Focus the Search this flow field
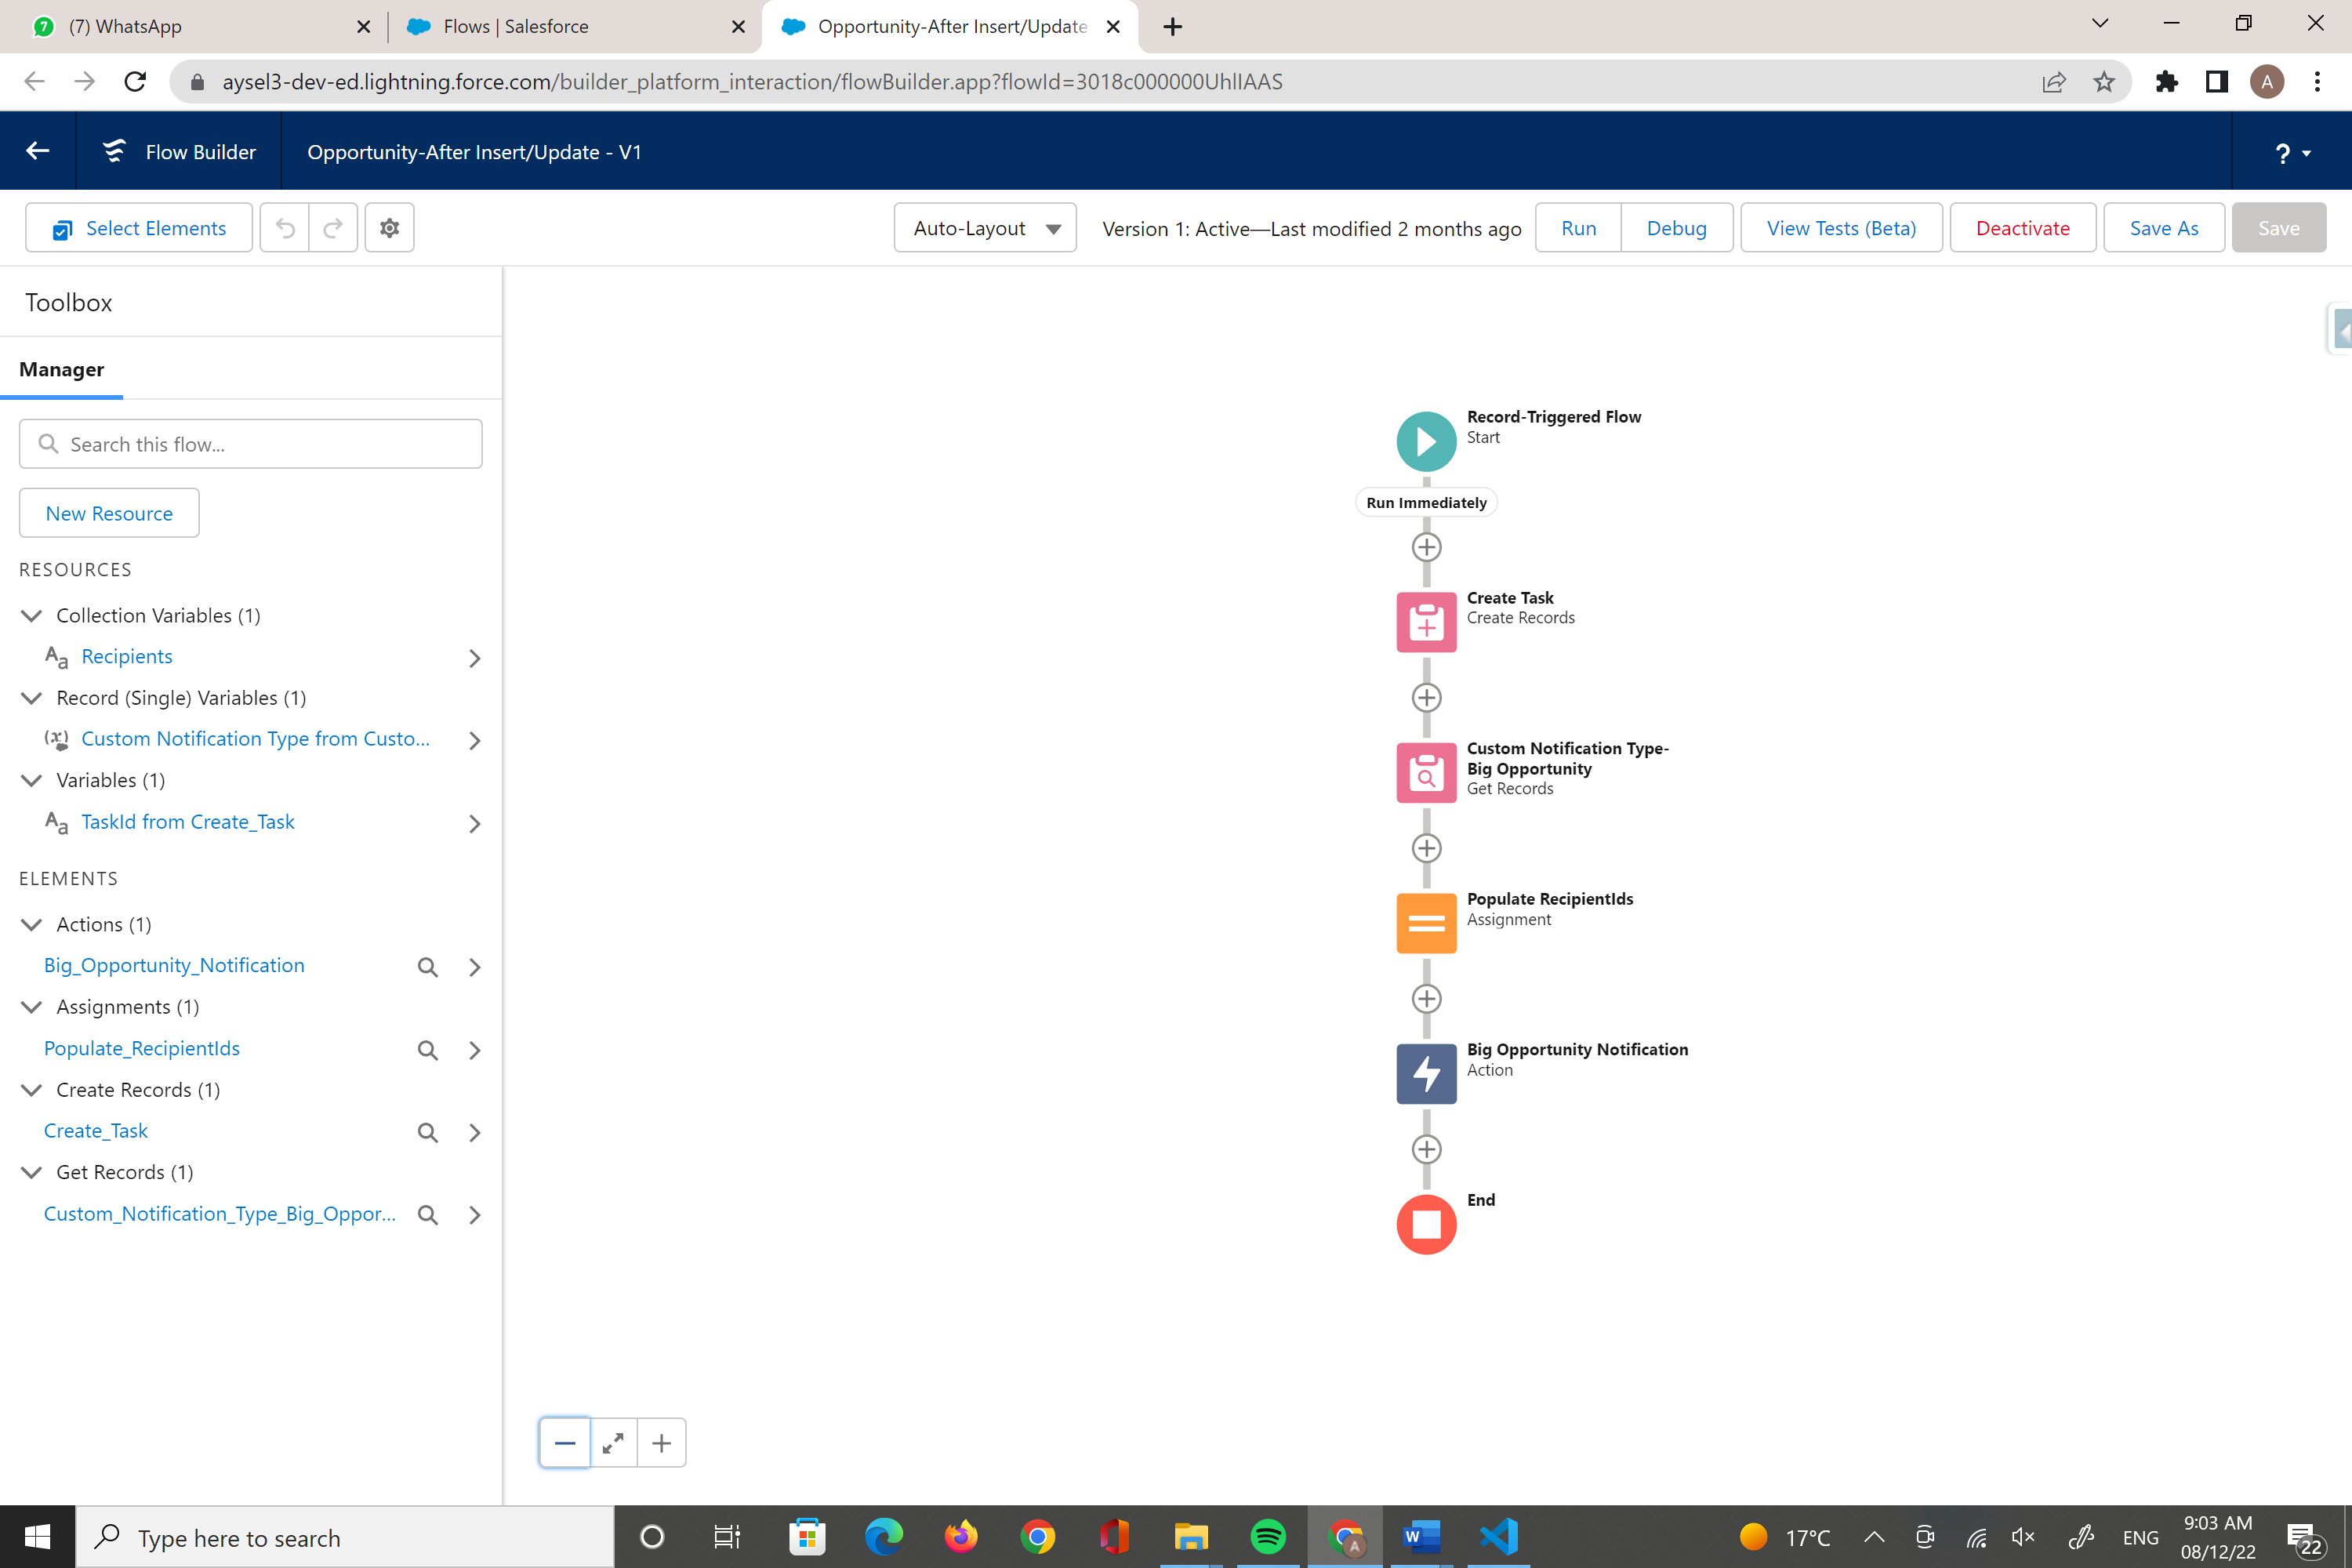 pyautogui.click(x=251, y=444)
